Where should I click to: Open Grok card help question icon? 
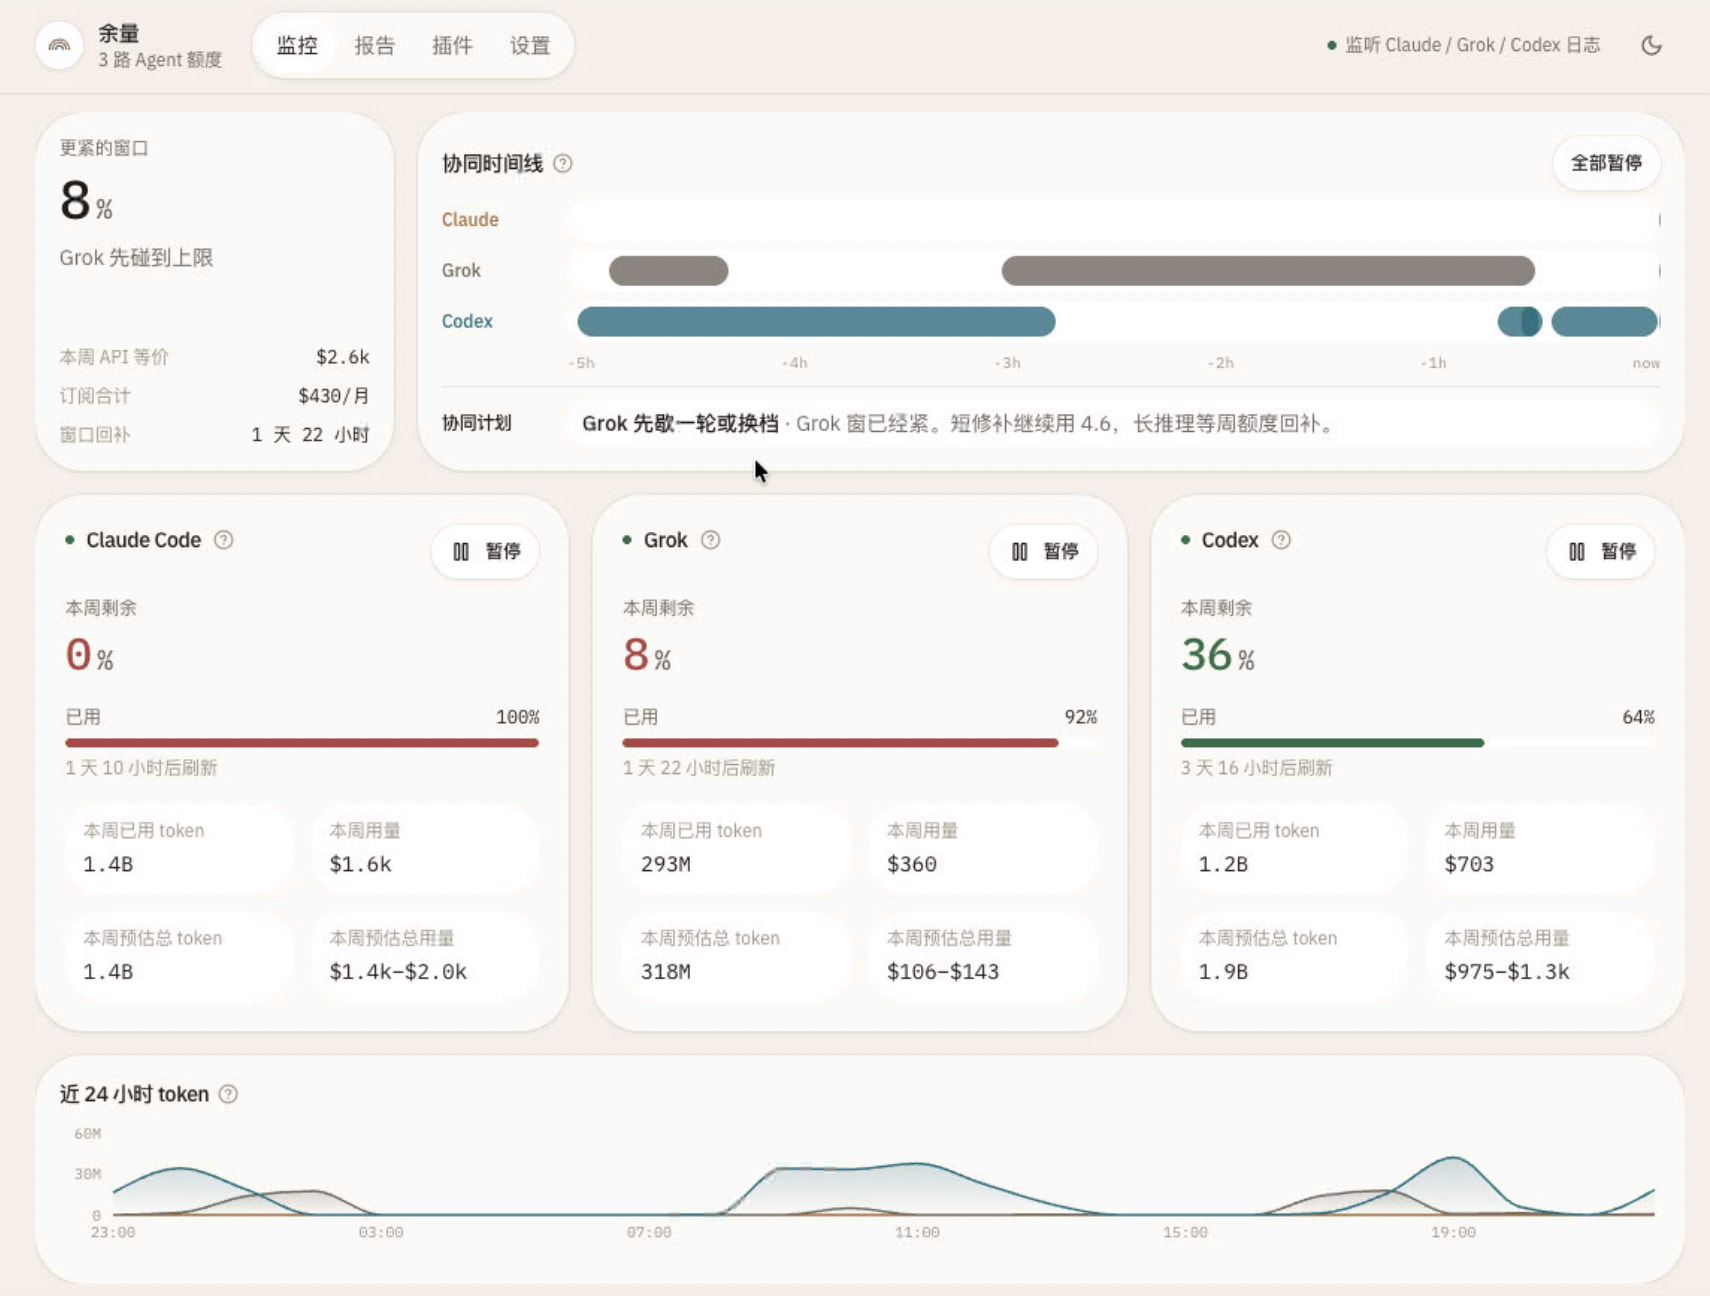[x=710, y=540]
